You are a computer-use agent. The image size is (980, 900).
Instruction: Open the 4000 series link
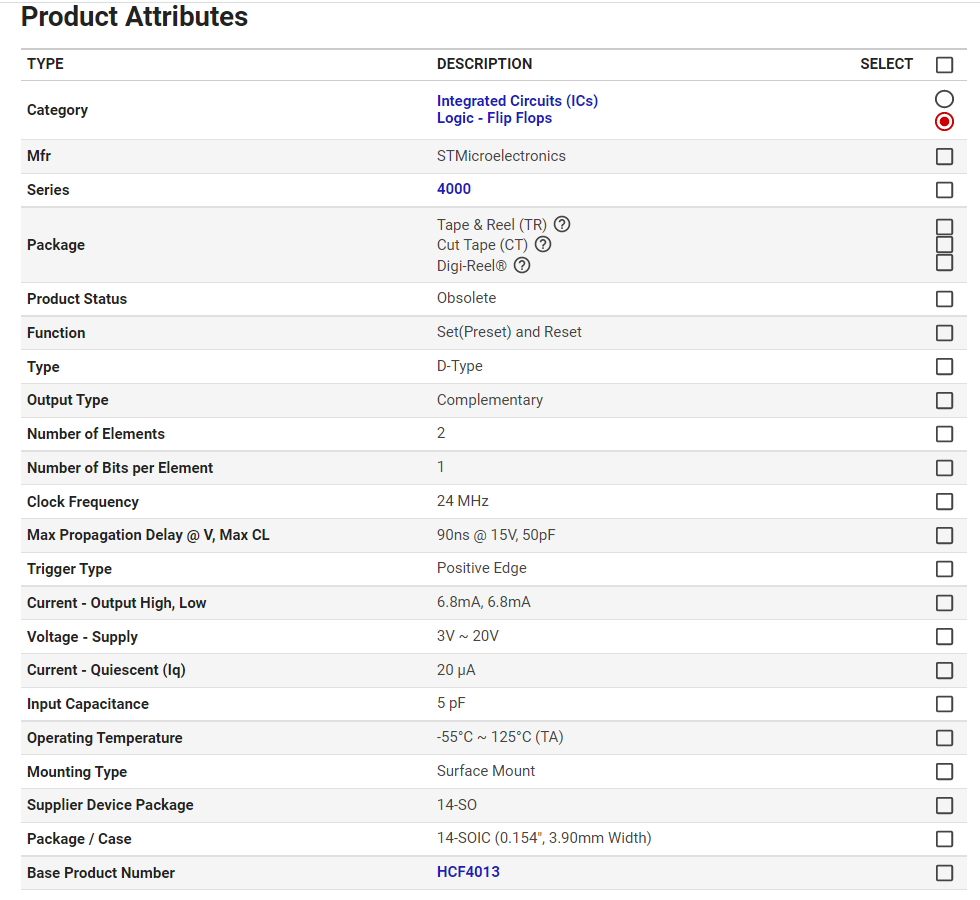pos(453,189)
